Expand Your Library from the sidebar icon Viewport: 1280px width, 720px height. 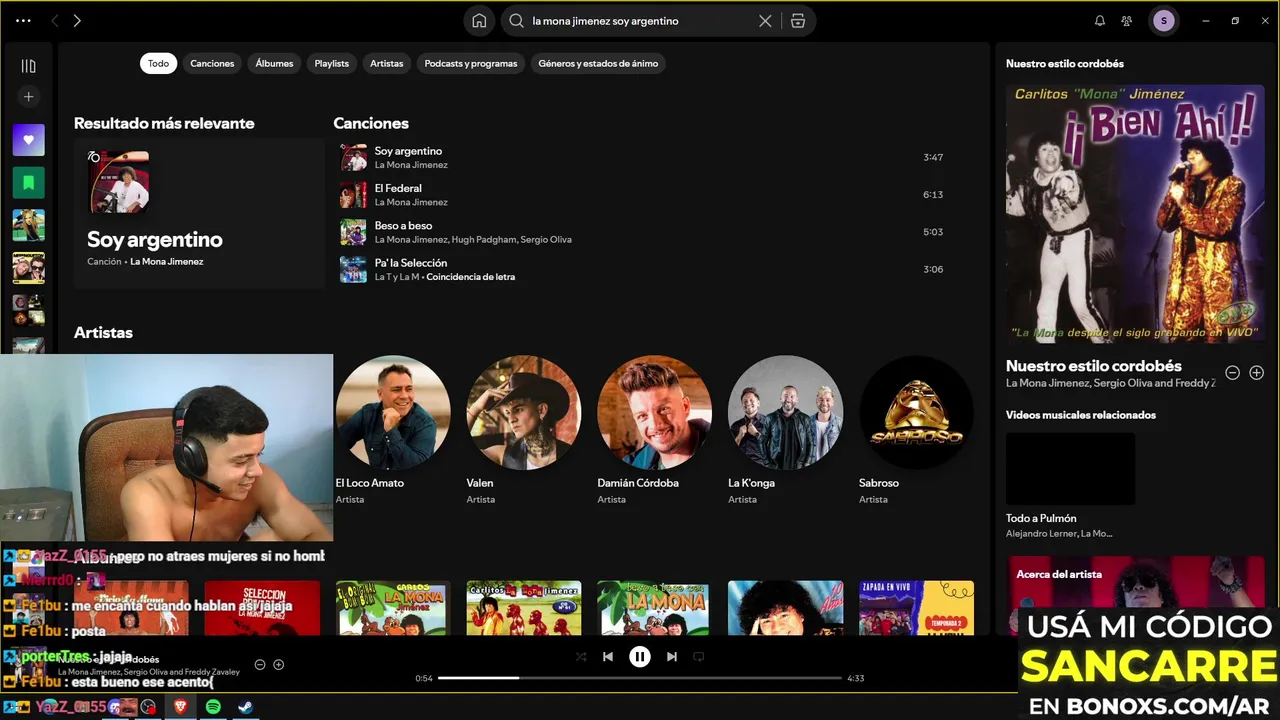pos(28,66)
